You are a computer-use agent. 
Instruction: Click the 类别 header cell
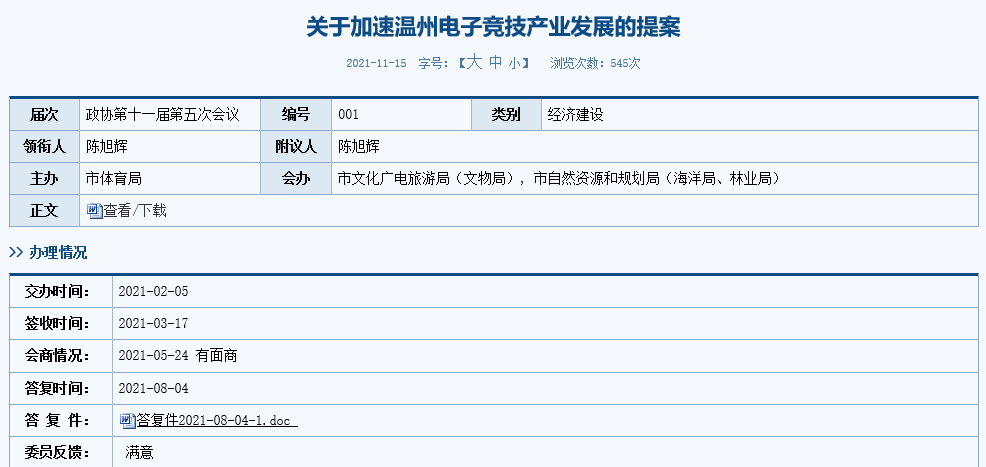(506, 114)
